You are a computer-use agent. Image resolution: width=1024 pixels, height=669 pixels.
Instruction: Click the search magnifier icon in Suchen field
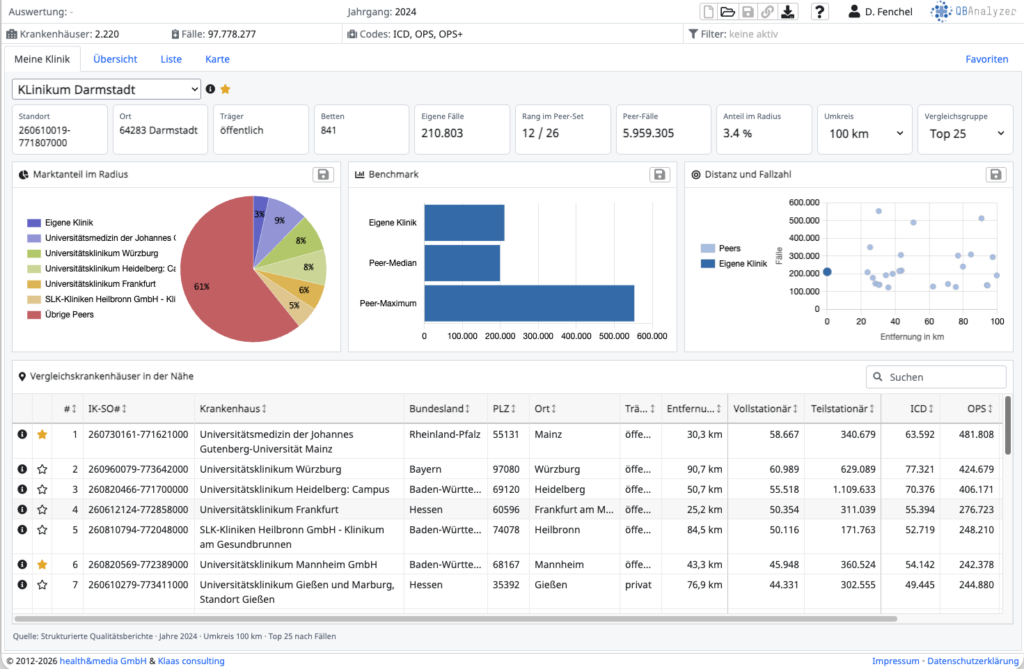tap(878, 377)
